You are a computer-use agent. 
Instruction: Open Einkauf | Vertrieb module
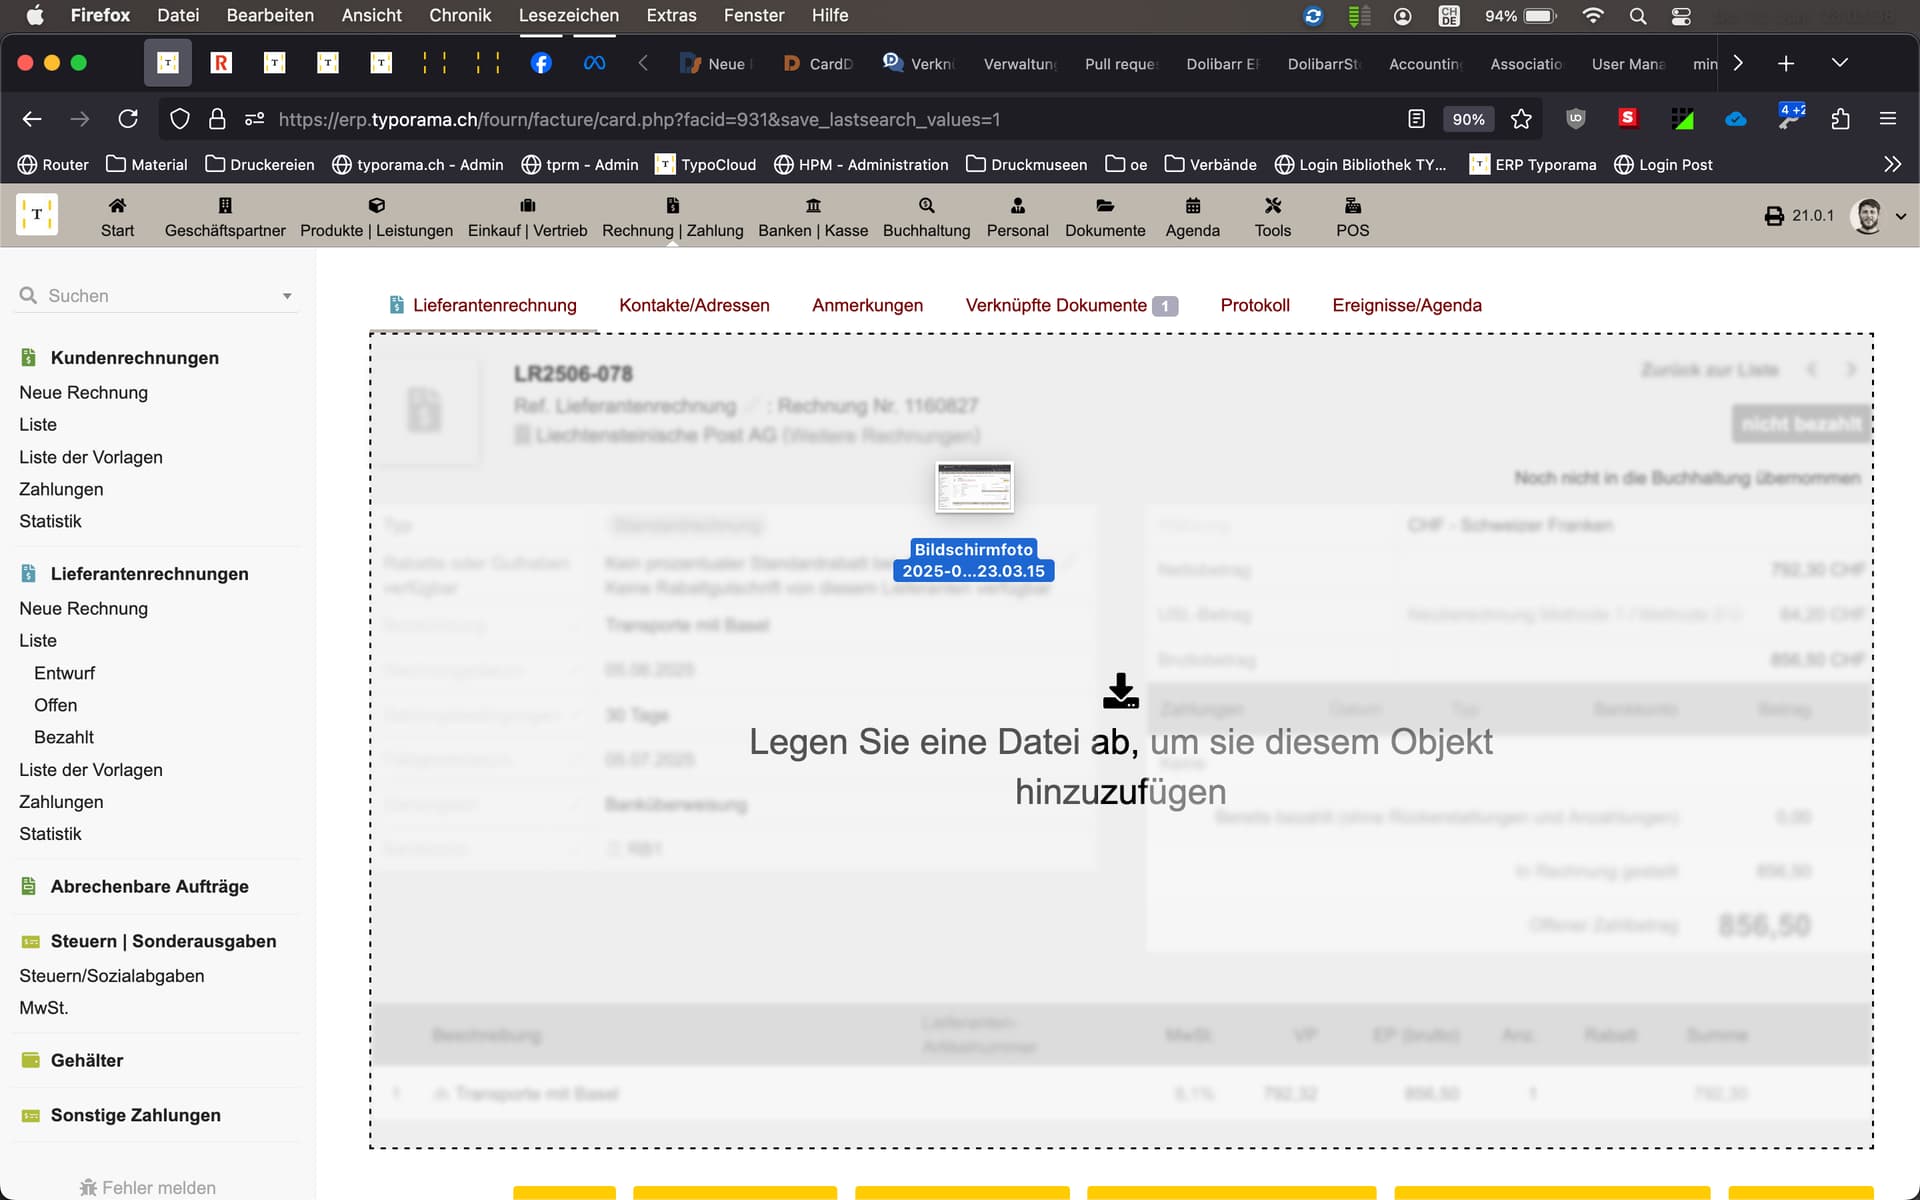click(527, 216)
